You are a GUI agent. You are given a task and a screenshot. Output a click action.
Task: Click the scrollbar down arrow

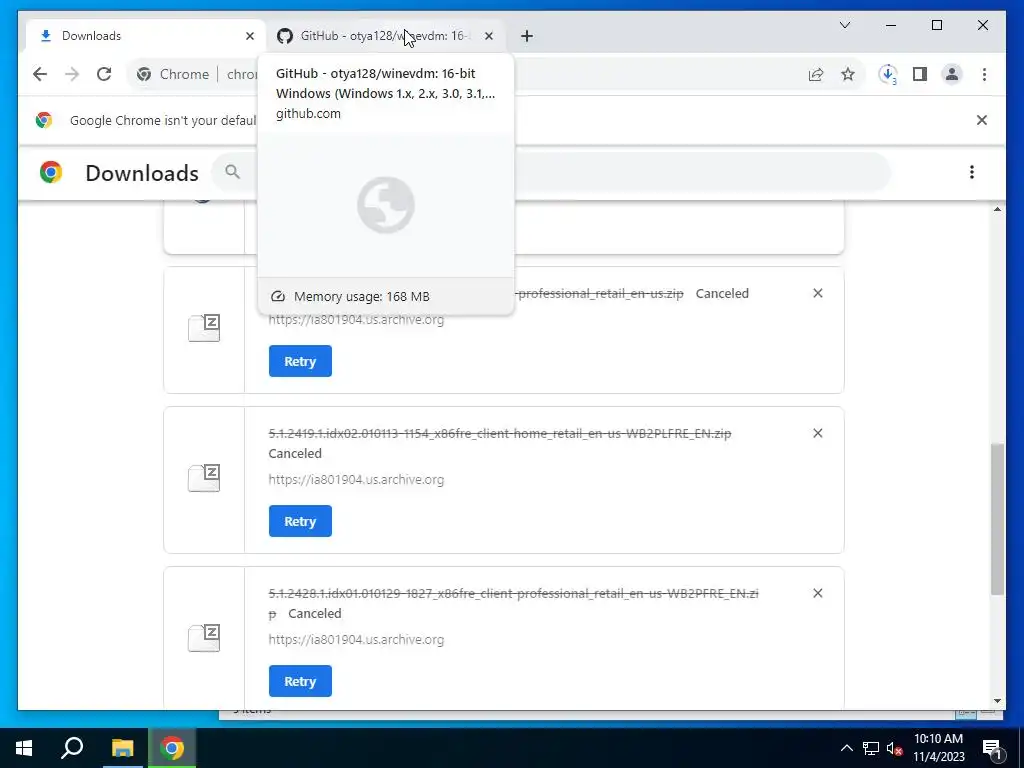[997, 701]
